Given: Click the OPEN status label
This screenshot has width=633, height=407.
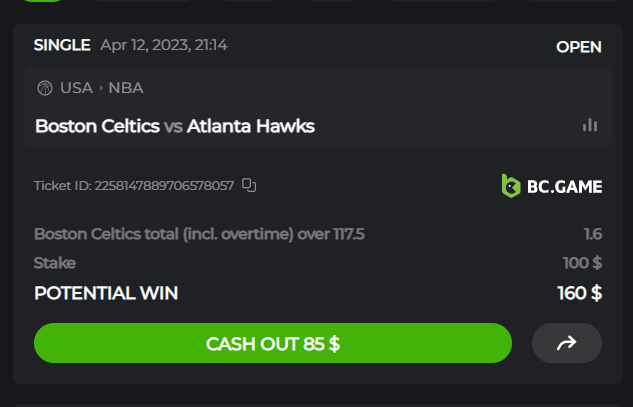Looking at the screenshot, I should 579,47.
